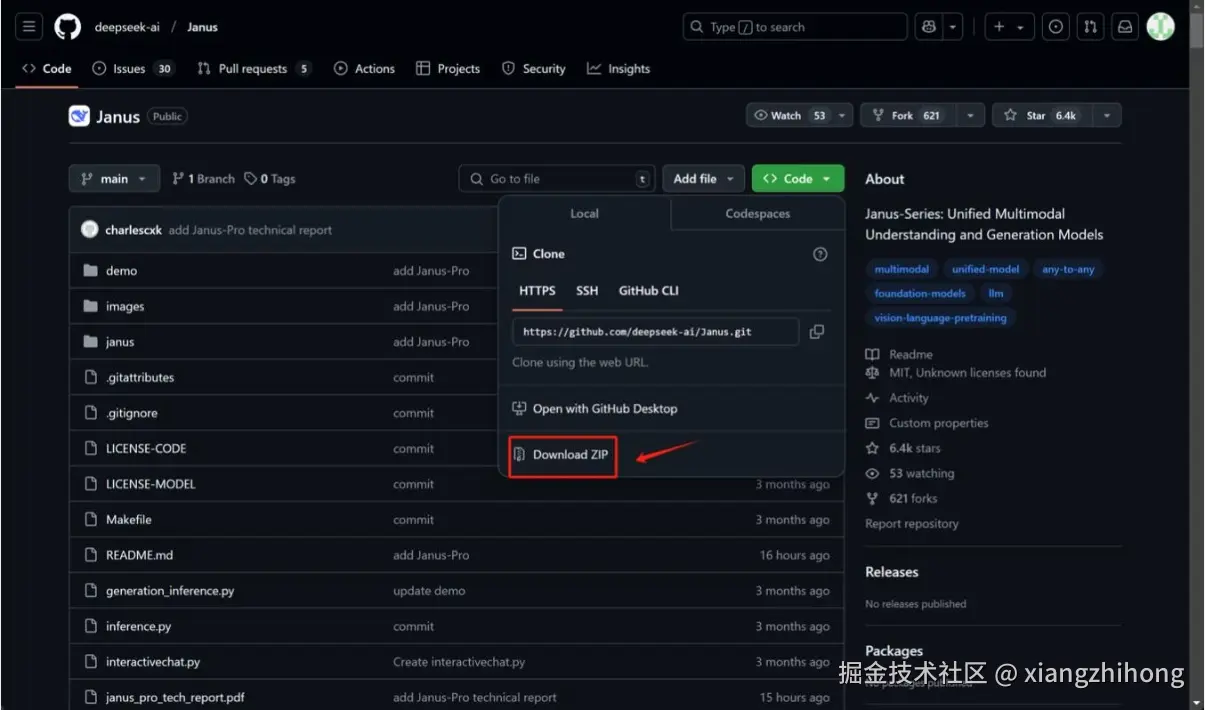Viewport: 1205px width, 710px height.
Task: Switch to the Code tab
Action: [47, 68]
